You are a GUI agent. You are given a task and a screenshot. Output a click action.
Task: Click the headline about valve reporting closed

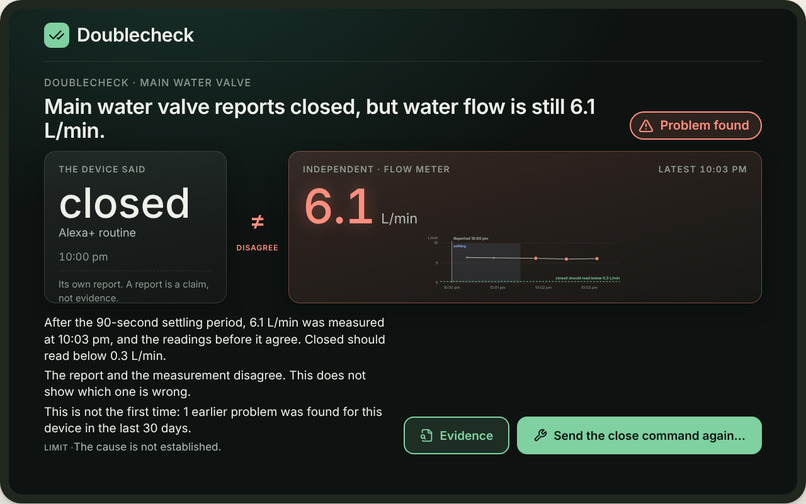pos(320,119)
